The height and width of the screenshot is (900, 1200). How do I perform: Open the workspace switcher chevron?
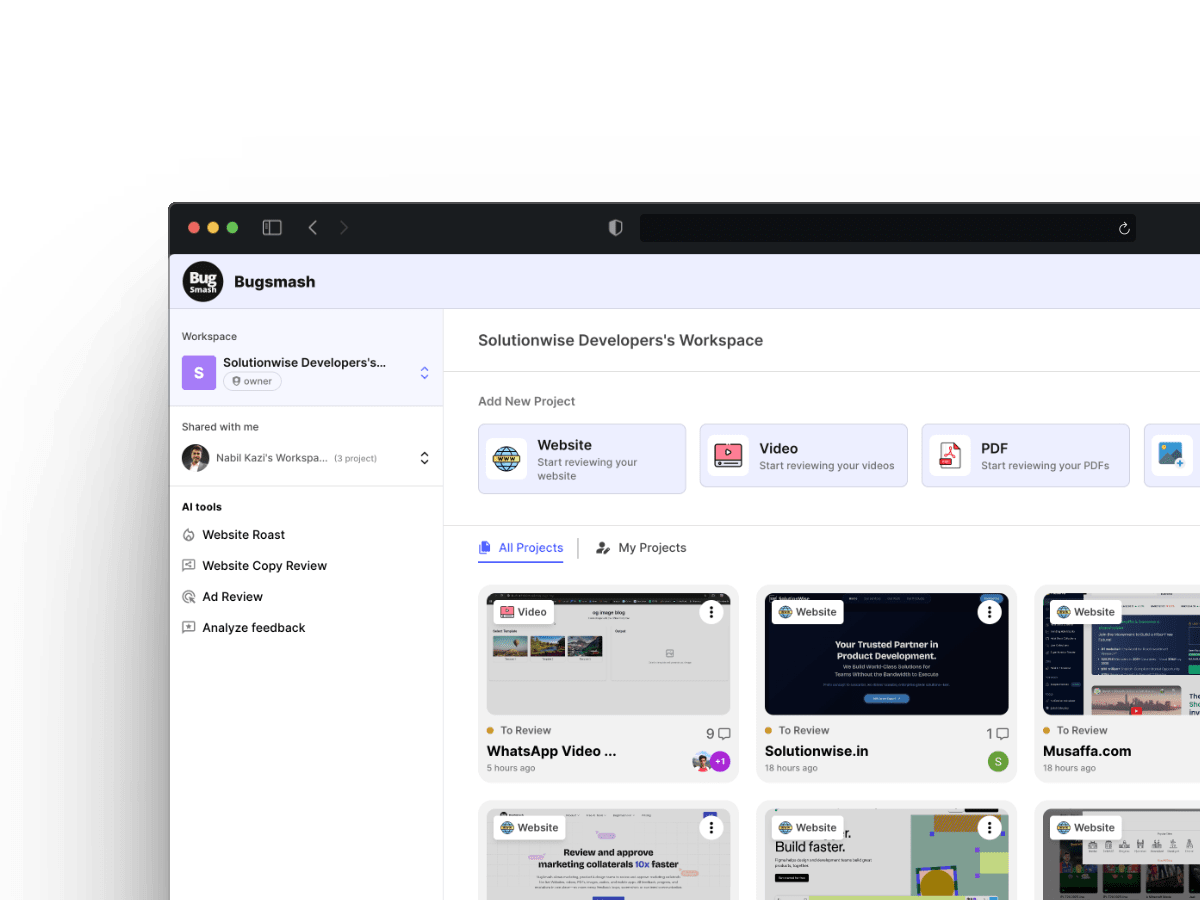pyautogui.click(x=424, y=372)
